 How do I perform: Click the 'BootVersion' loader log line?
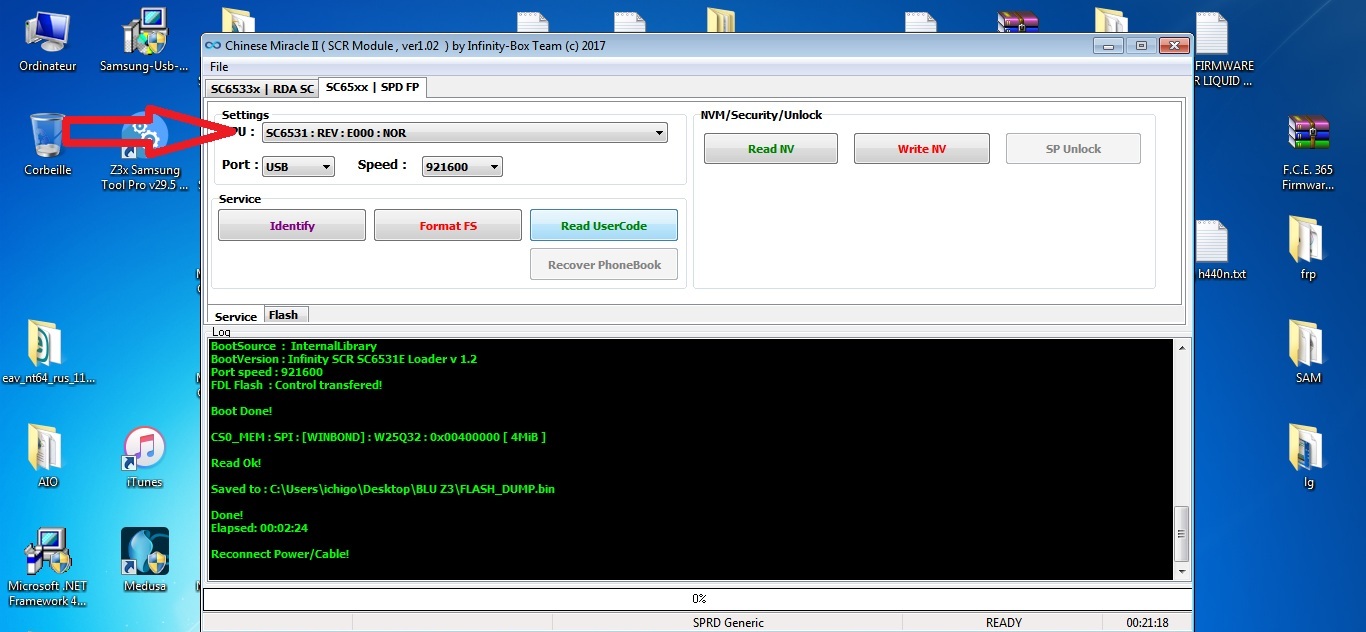tap(344, 359)
